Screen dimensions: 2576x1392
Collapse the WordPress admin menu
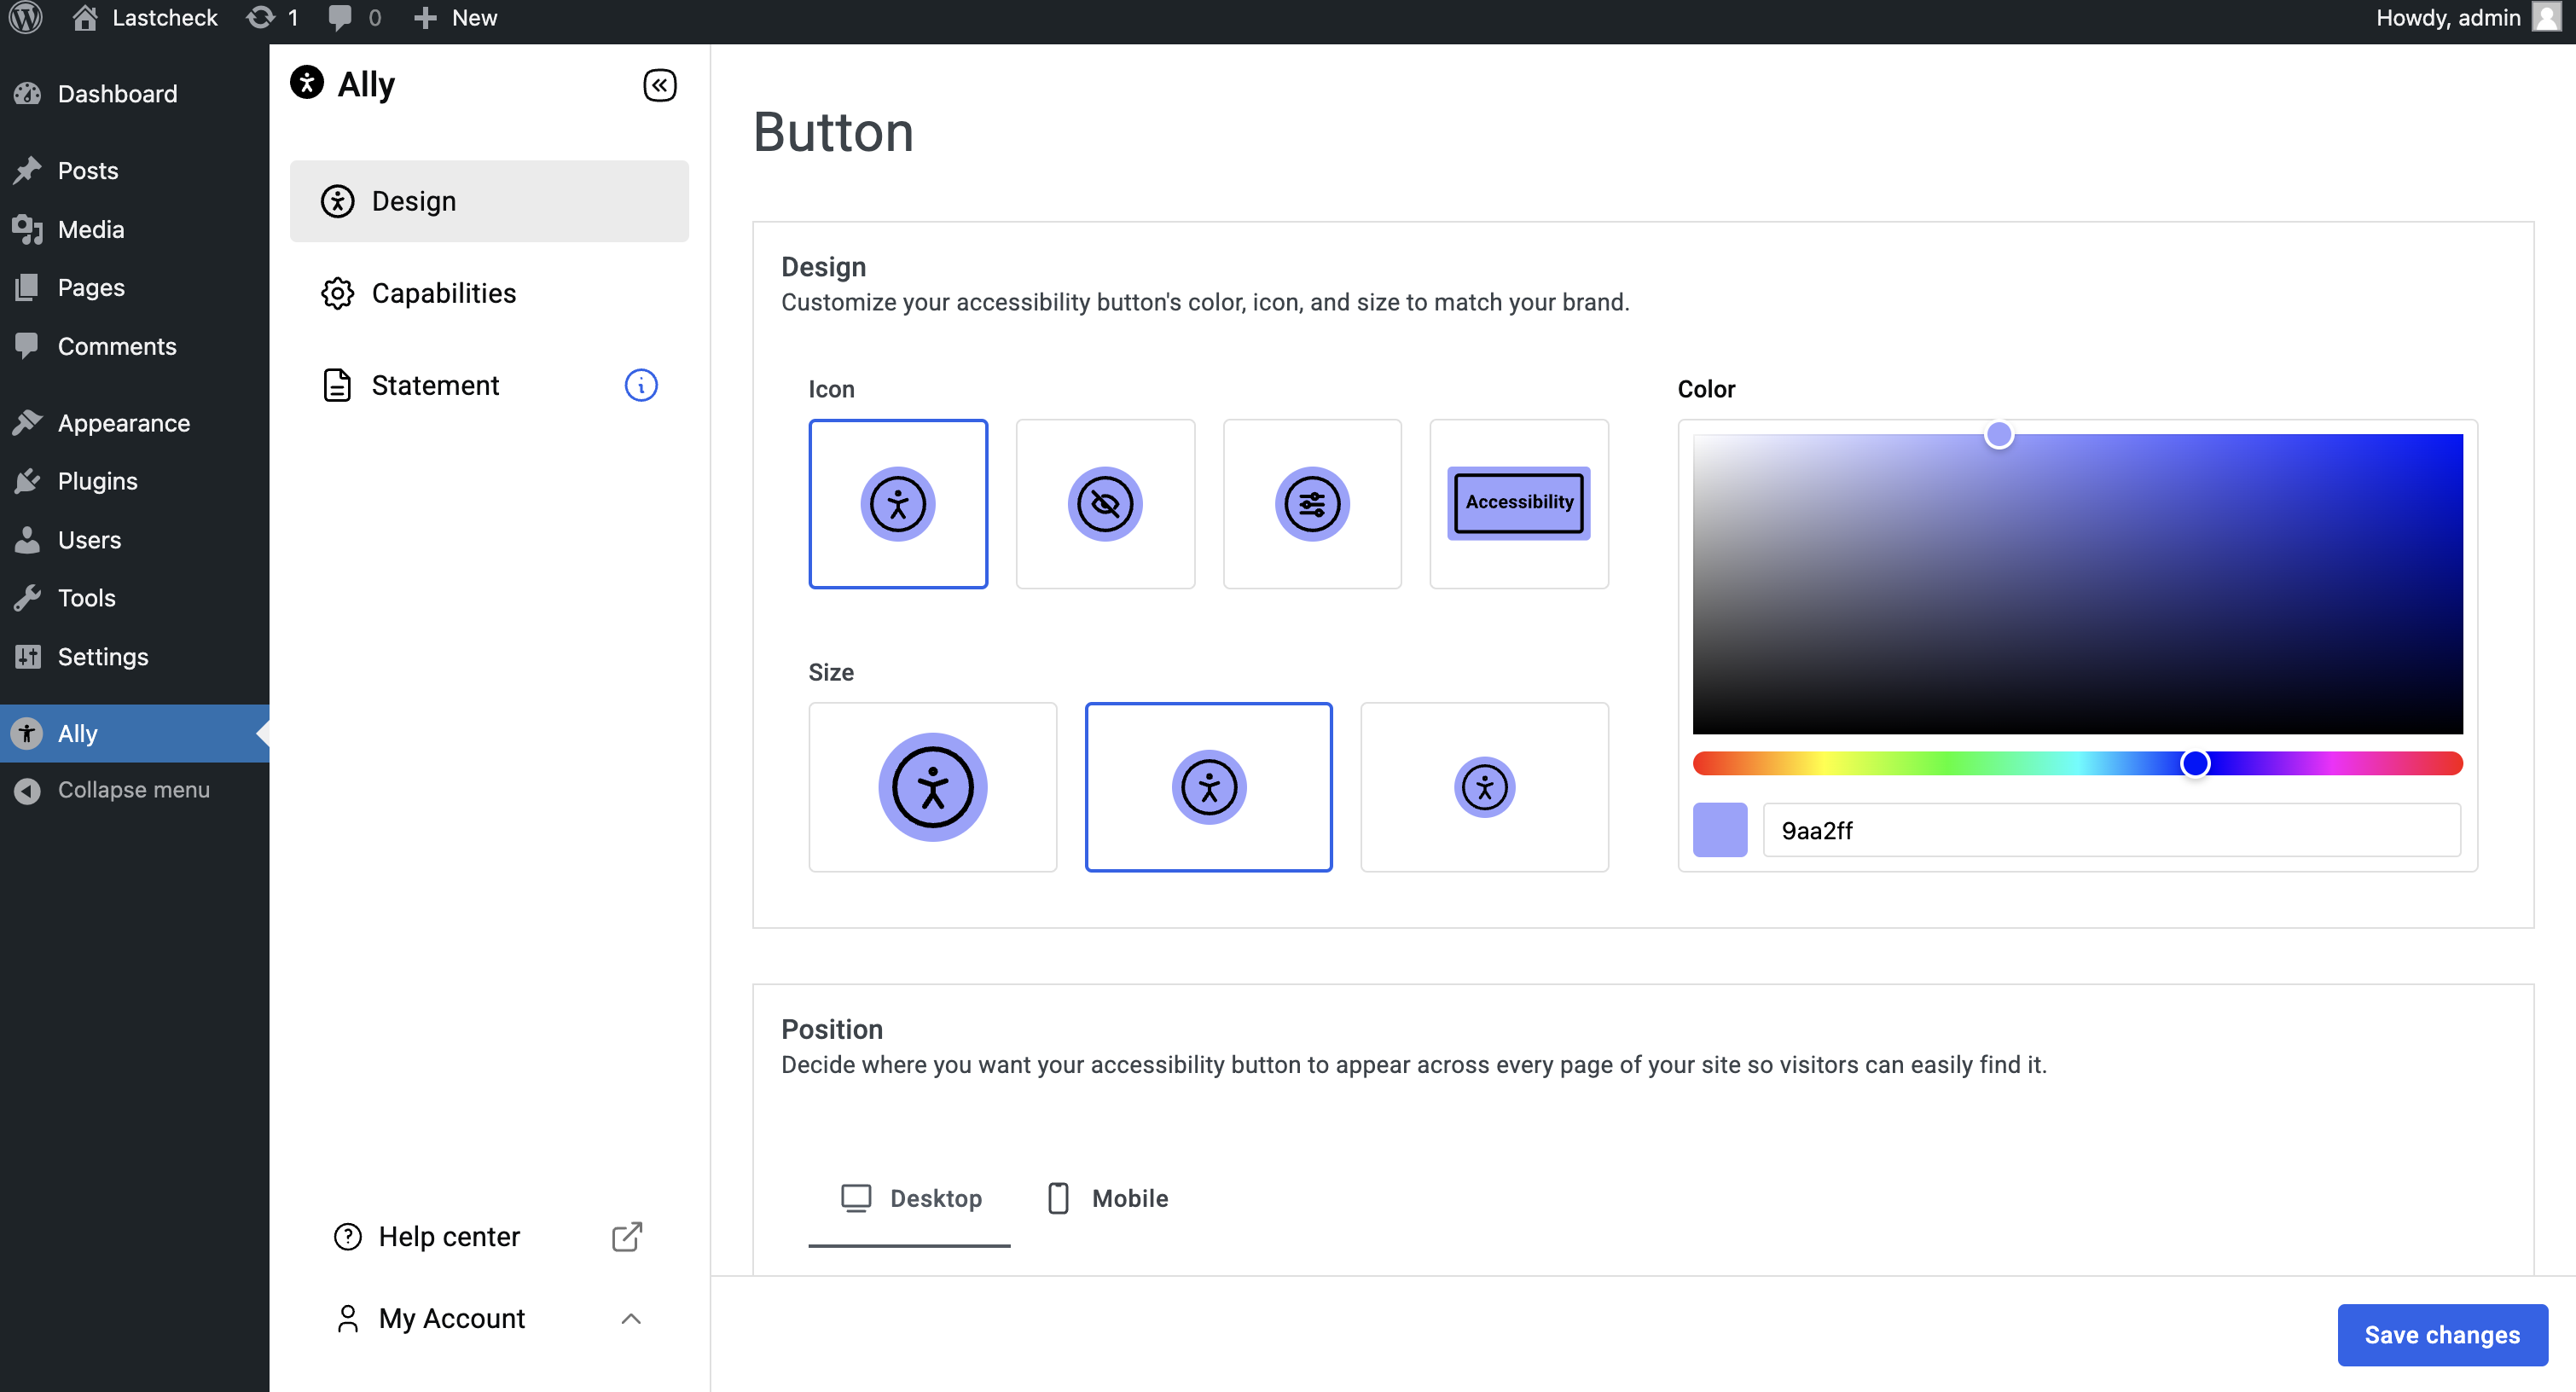tap(132, 790)
